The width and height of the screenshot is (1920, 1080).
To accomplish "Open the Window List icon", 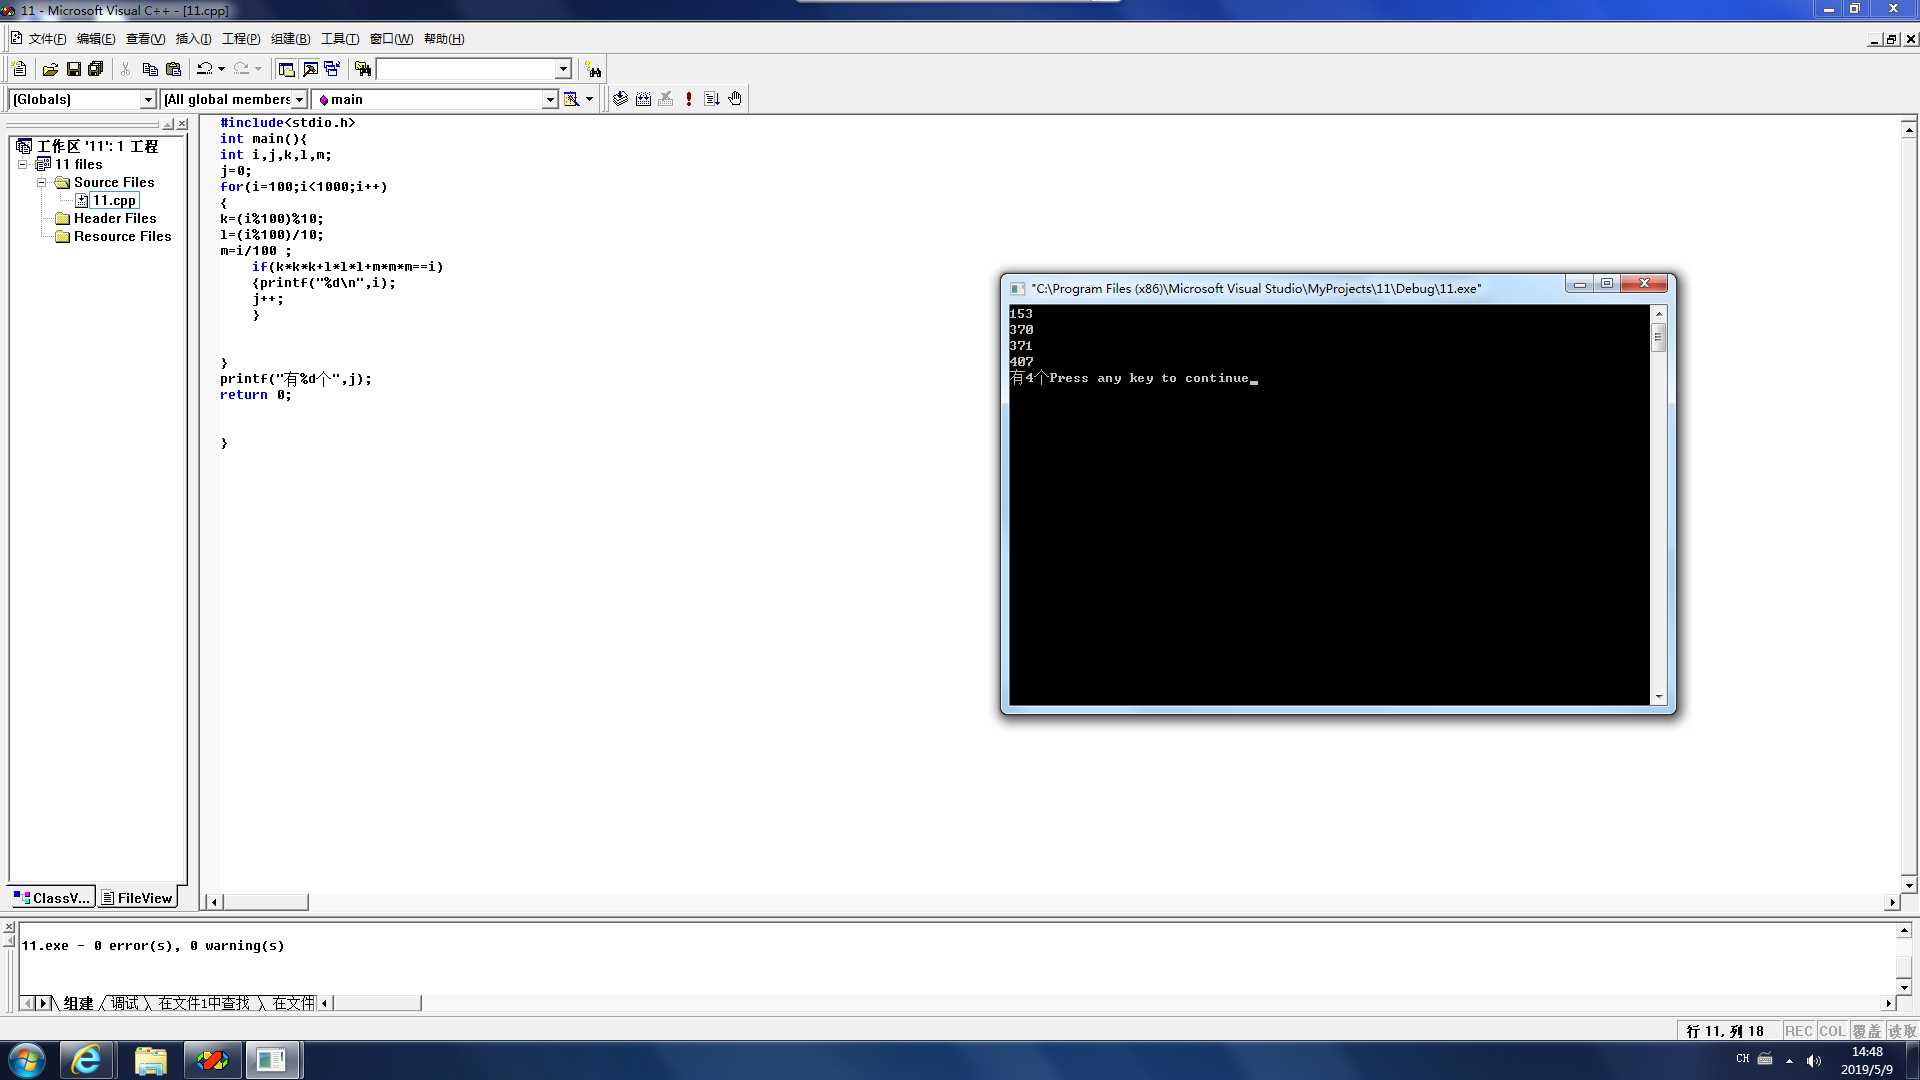I will pos(332,69).
